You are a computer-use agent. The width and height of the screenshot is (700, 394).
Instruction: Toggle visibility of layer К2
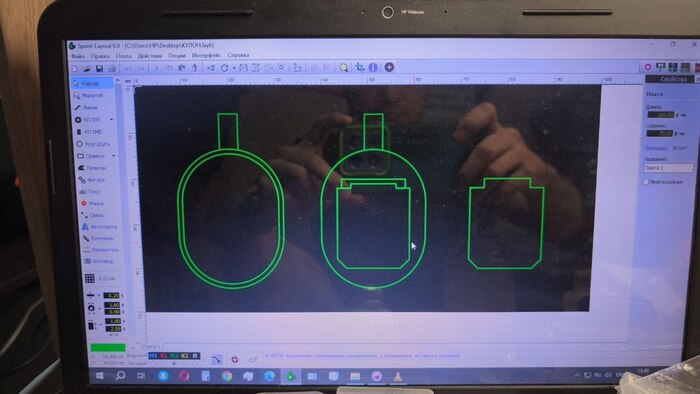(x=185, y=356)
